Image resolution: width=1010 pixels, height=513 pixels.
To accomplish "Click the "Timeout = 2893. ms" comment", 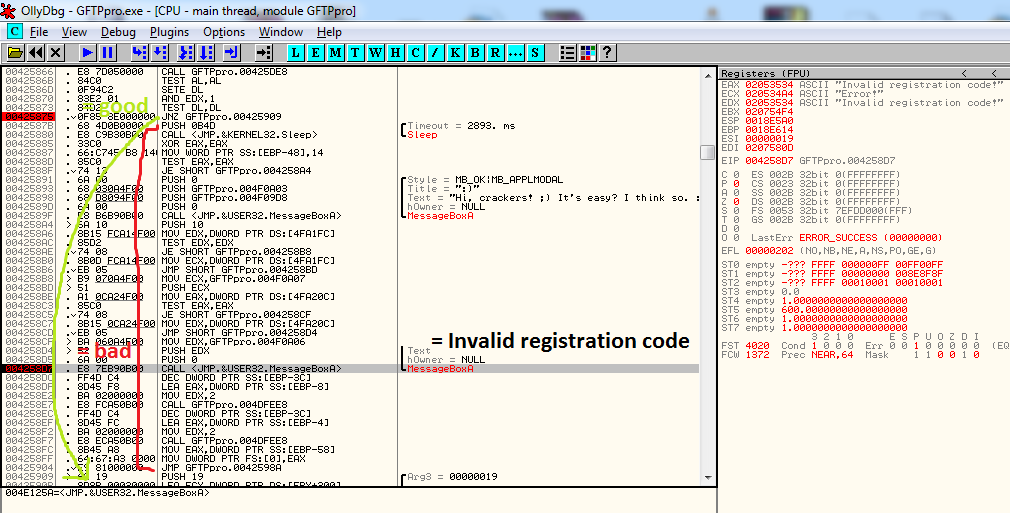I will point(461,126).
